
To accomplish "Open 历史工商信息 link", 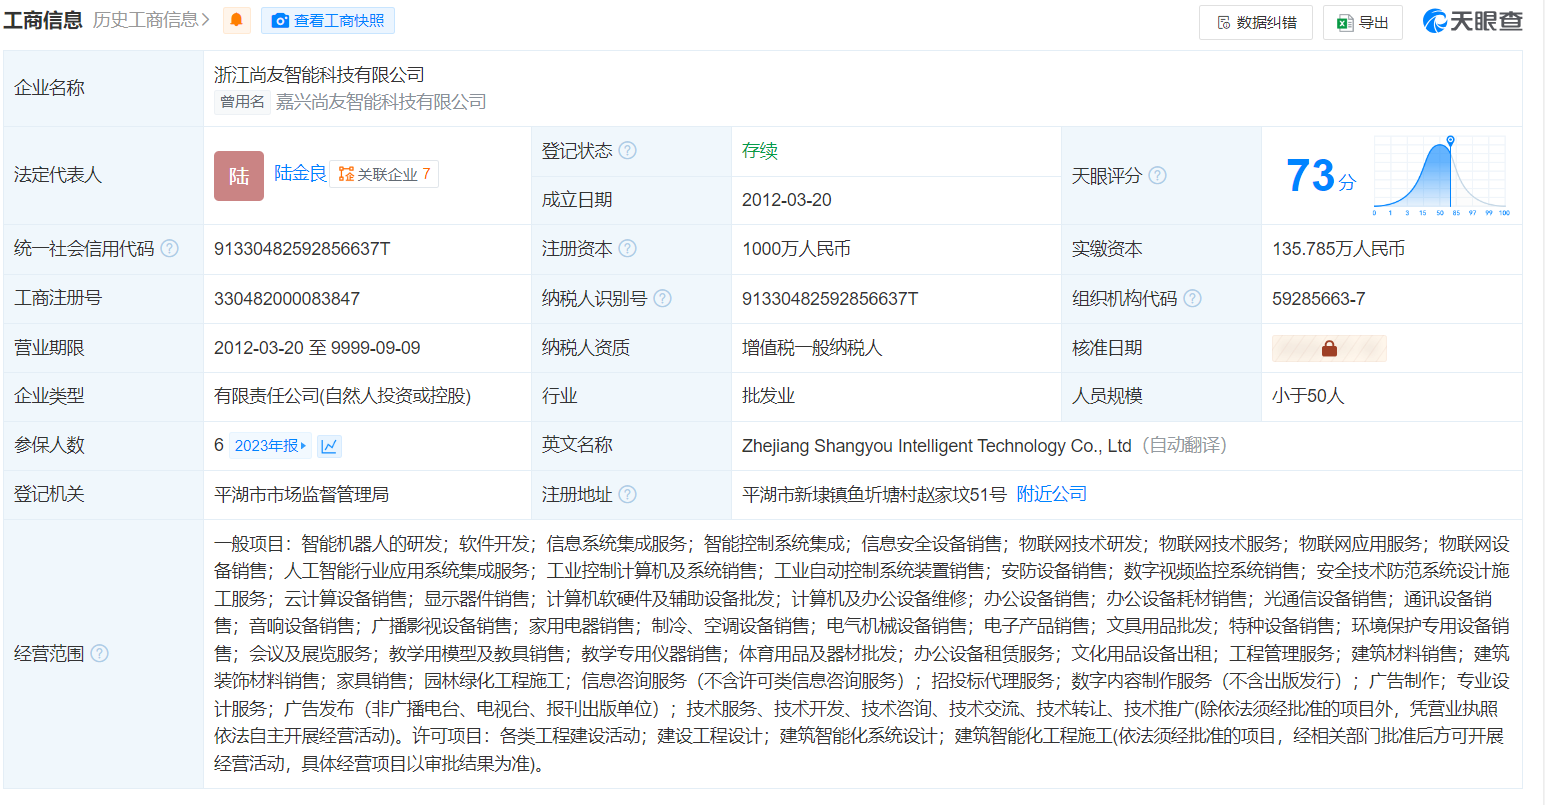I will (x=151, y=20).
